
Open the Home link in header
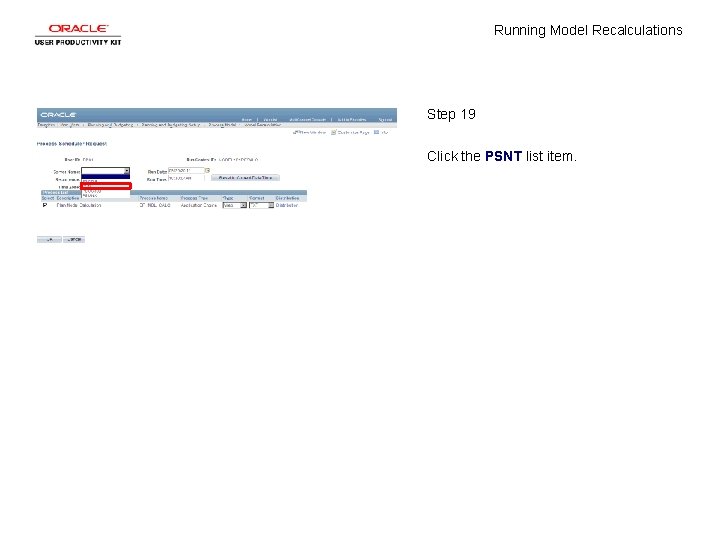pyautogui.click(x=247, y=119)
